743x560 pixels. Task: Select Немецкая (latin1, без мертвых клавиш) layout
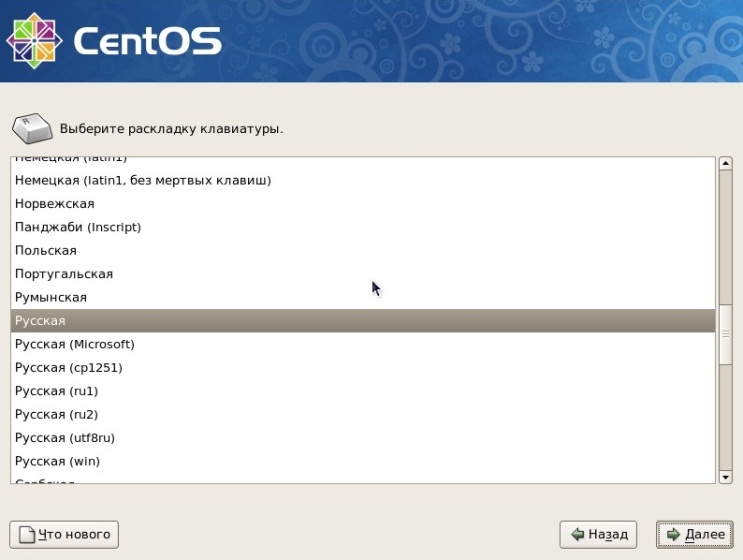click(x=362, y=181)
